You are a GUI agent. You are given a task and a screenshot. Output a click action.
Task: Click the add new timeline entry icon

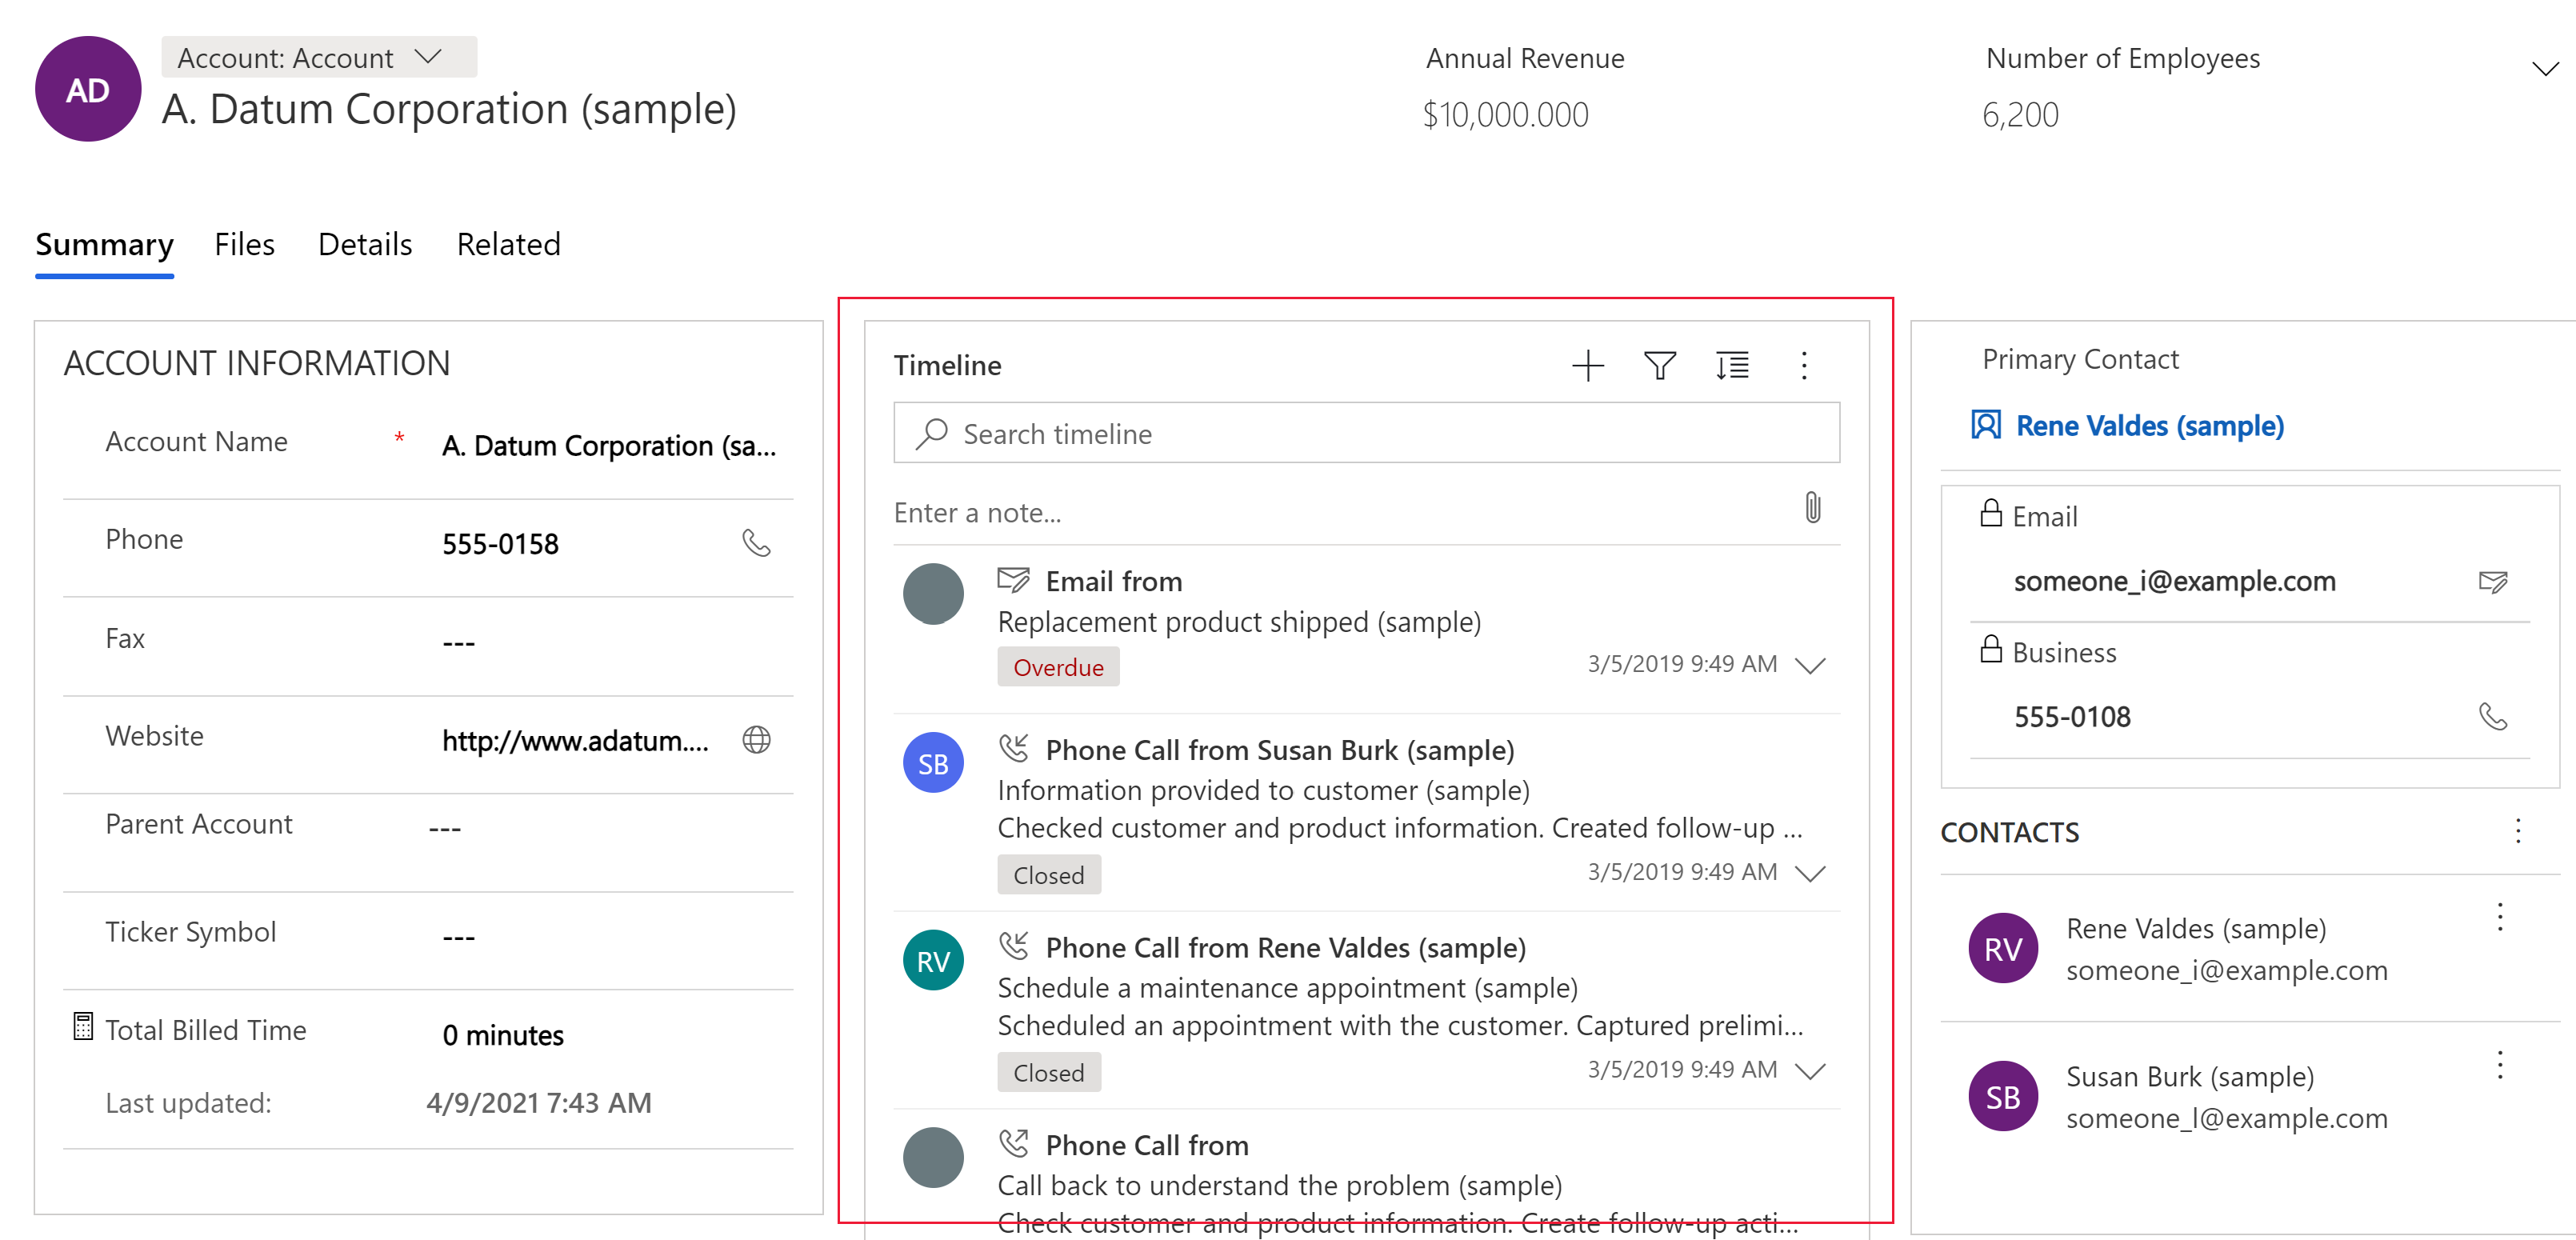pyautogui.click(x=1587, y=365)
